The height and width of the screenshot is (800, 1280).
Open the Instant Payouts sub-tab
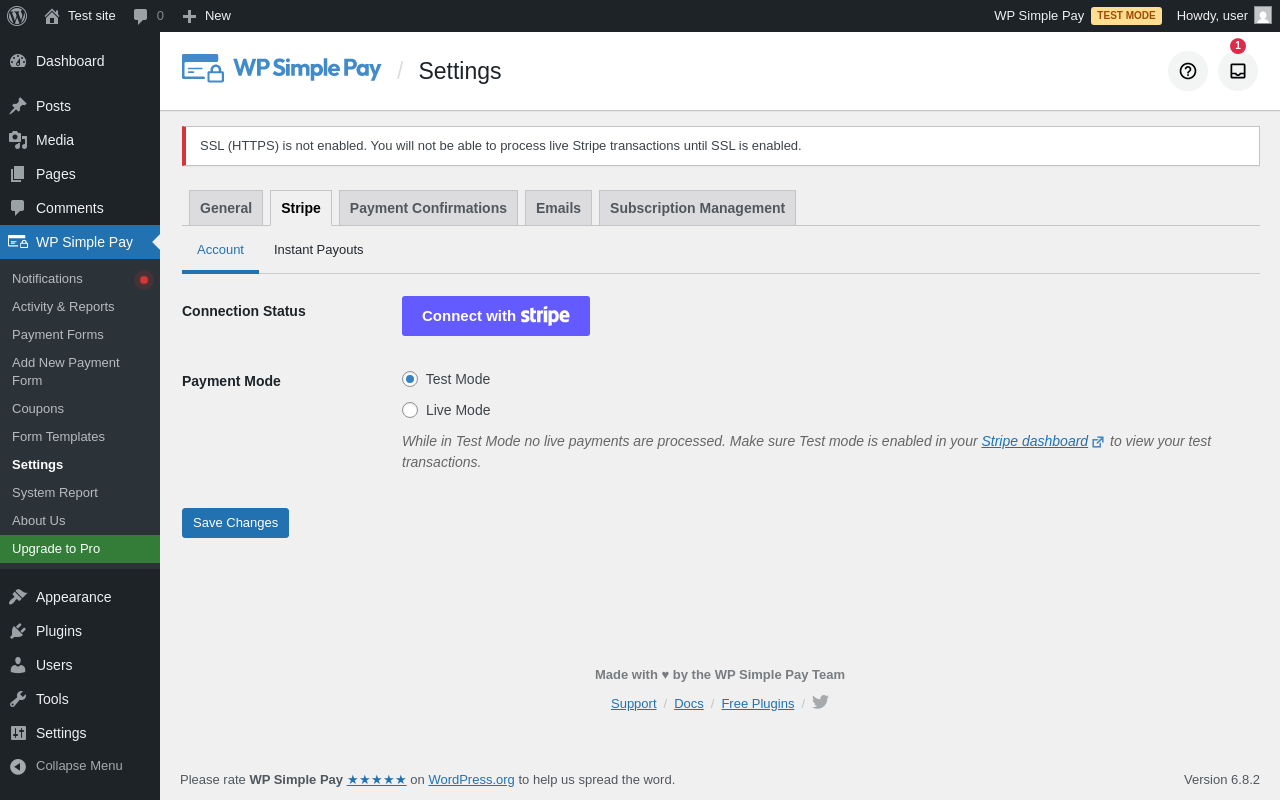point(319,250)
